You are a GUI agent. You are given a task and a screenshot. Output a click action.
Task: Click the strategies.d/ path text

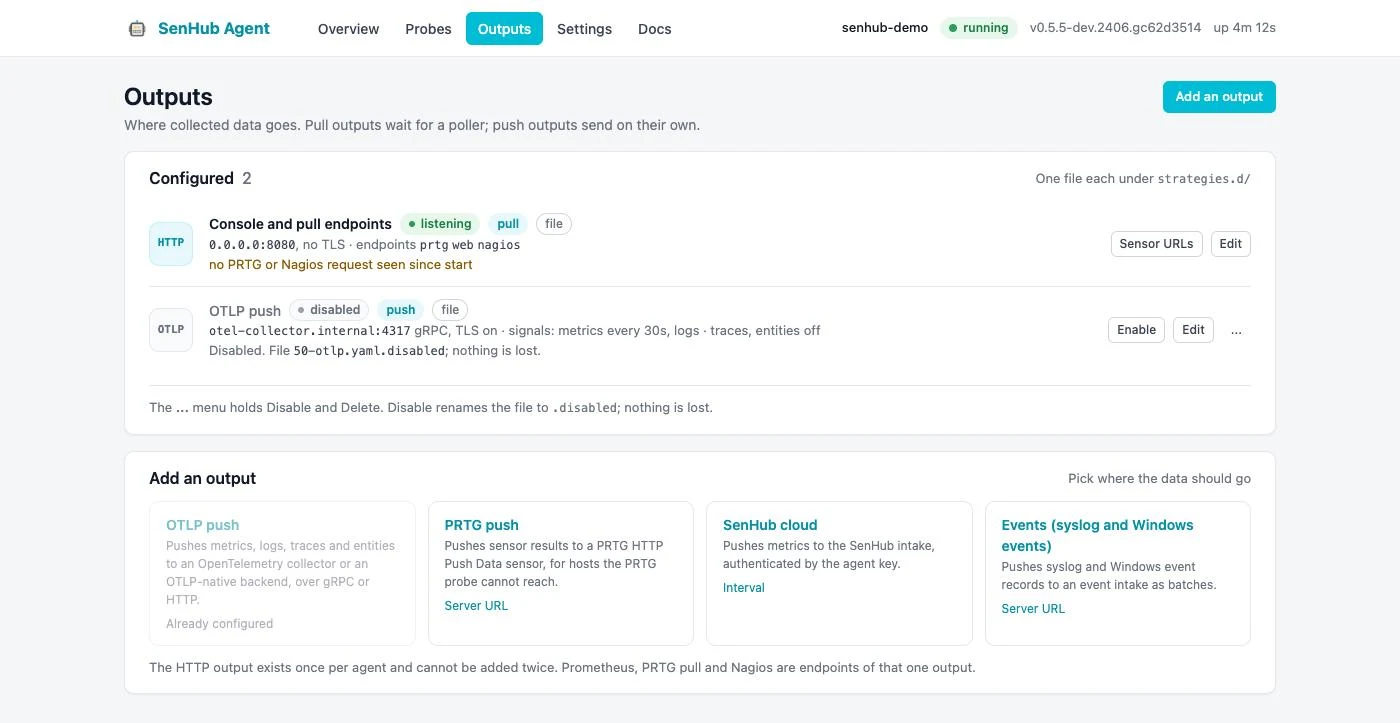pos(1204,179)
